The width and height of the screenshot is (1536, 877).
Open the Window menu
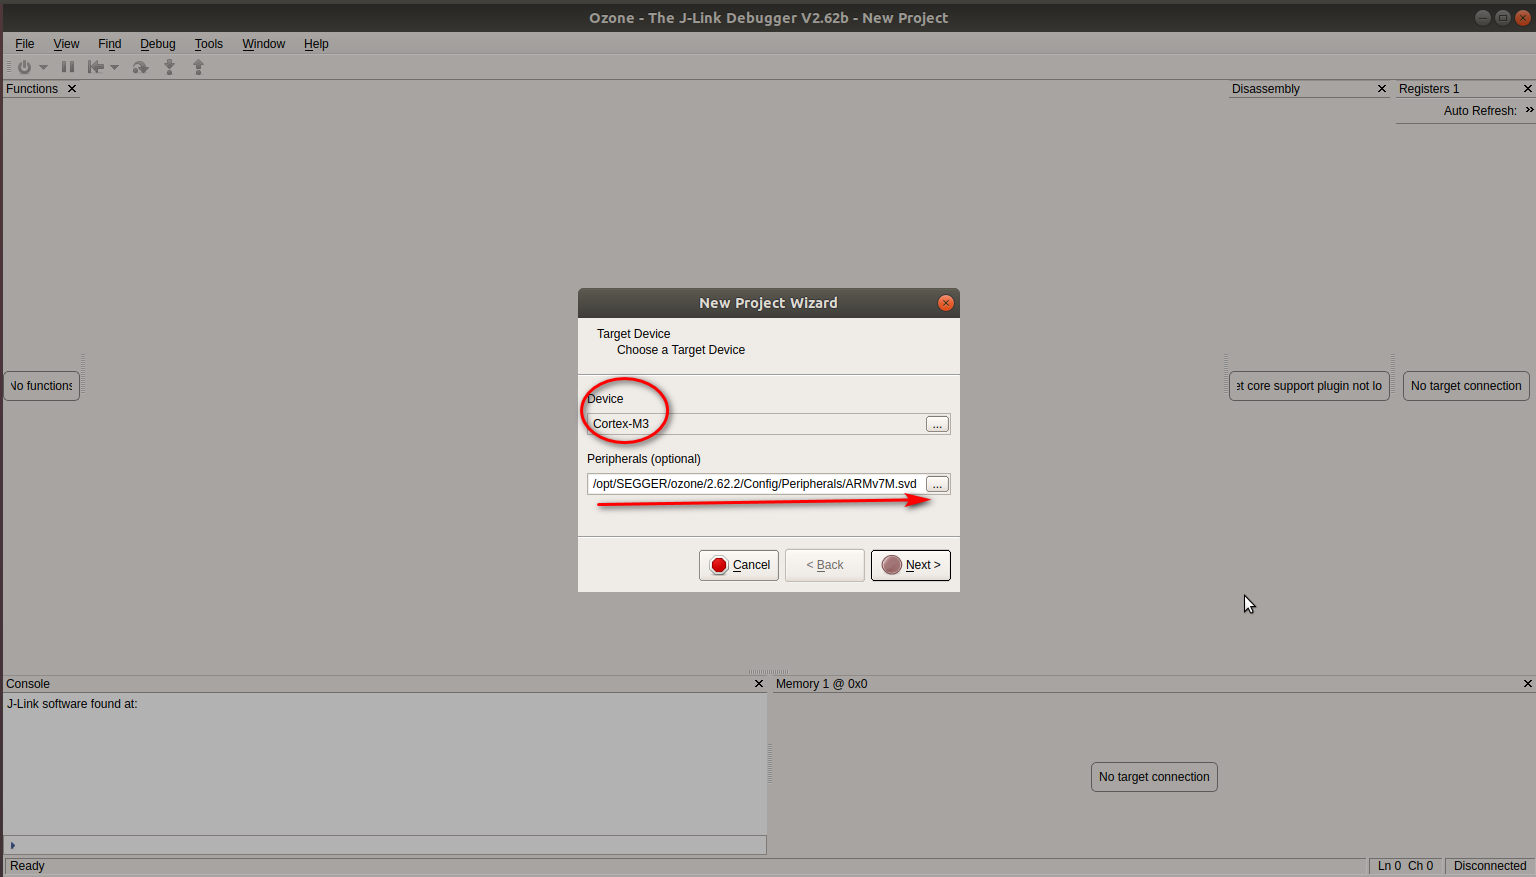264,44
